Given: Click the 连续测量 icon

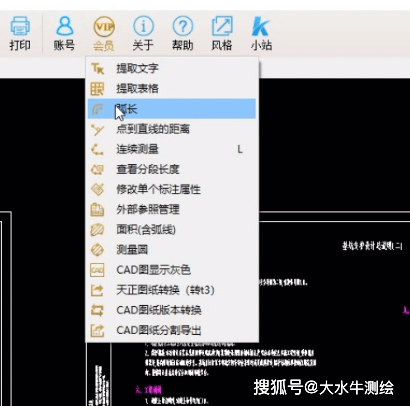Looking at the screenshot, I should tap(97, 149).
